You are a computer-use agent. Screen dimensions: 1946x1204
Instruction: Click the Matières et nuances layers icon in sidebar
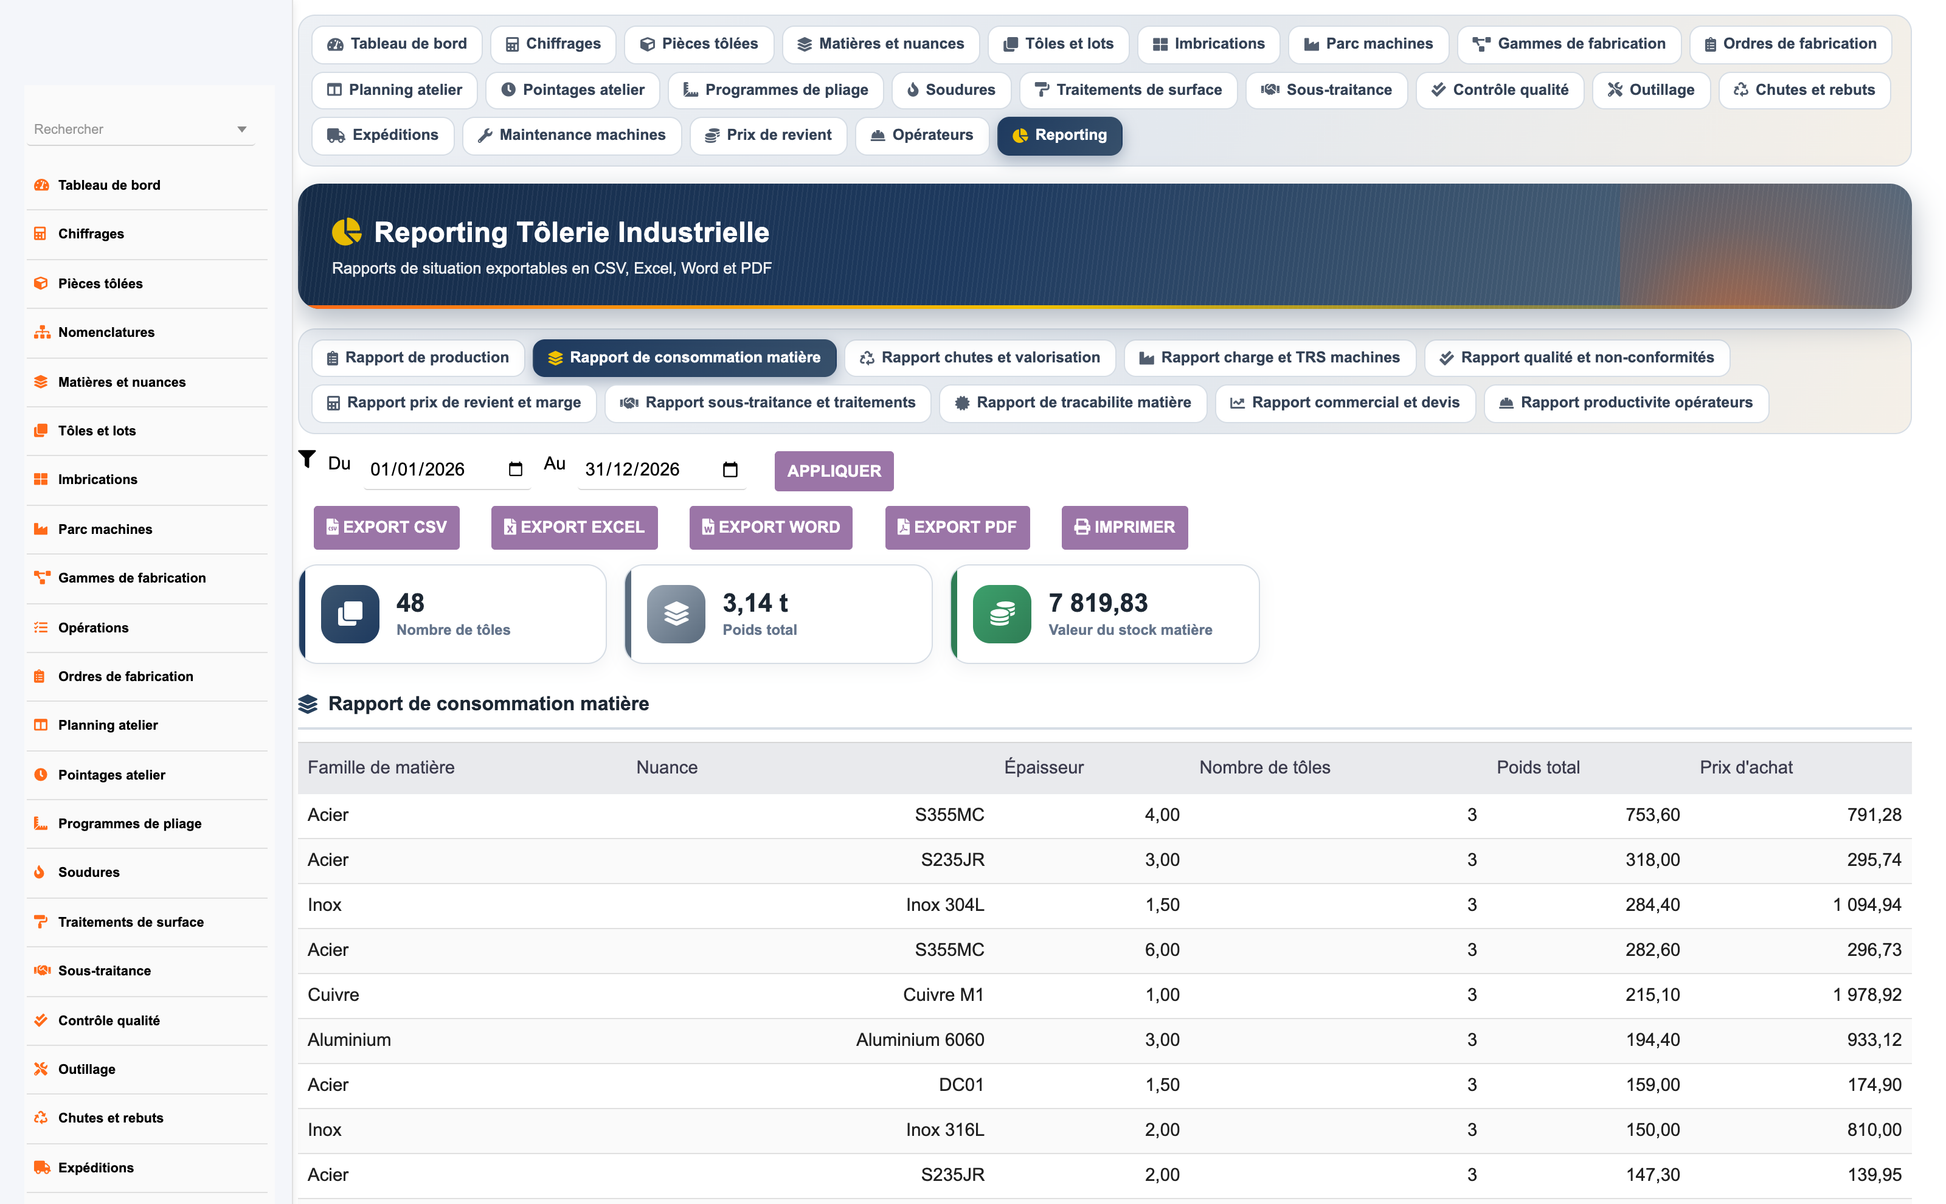click(41, 382)
